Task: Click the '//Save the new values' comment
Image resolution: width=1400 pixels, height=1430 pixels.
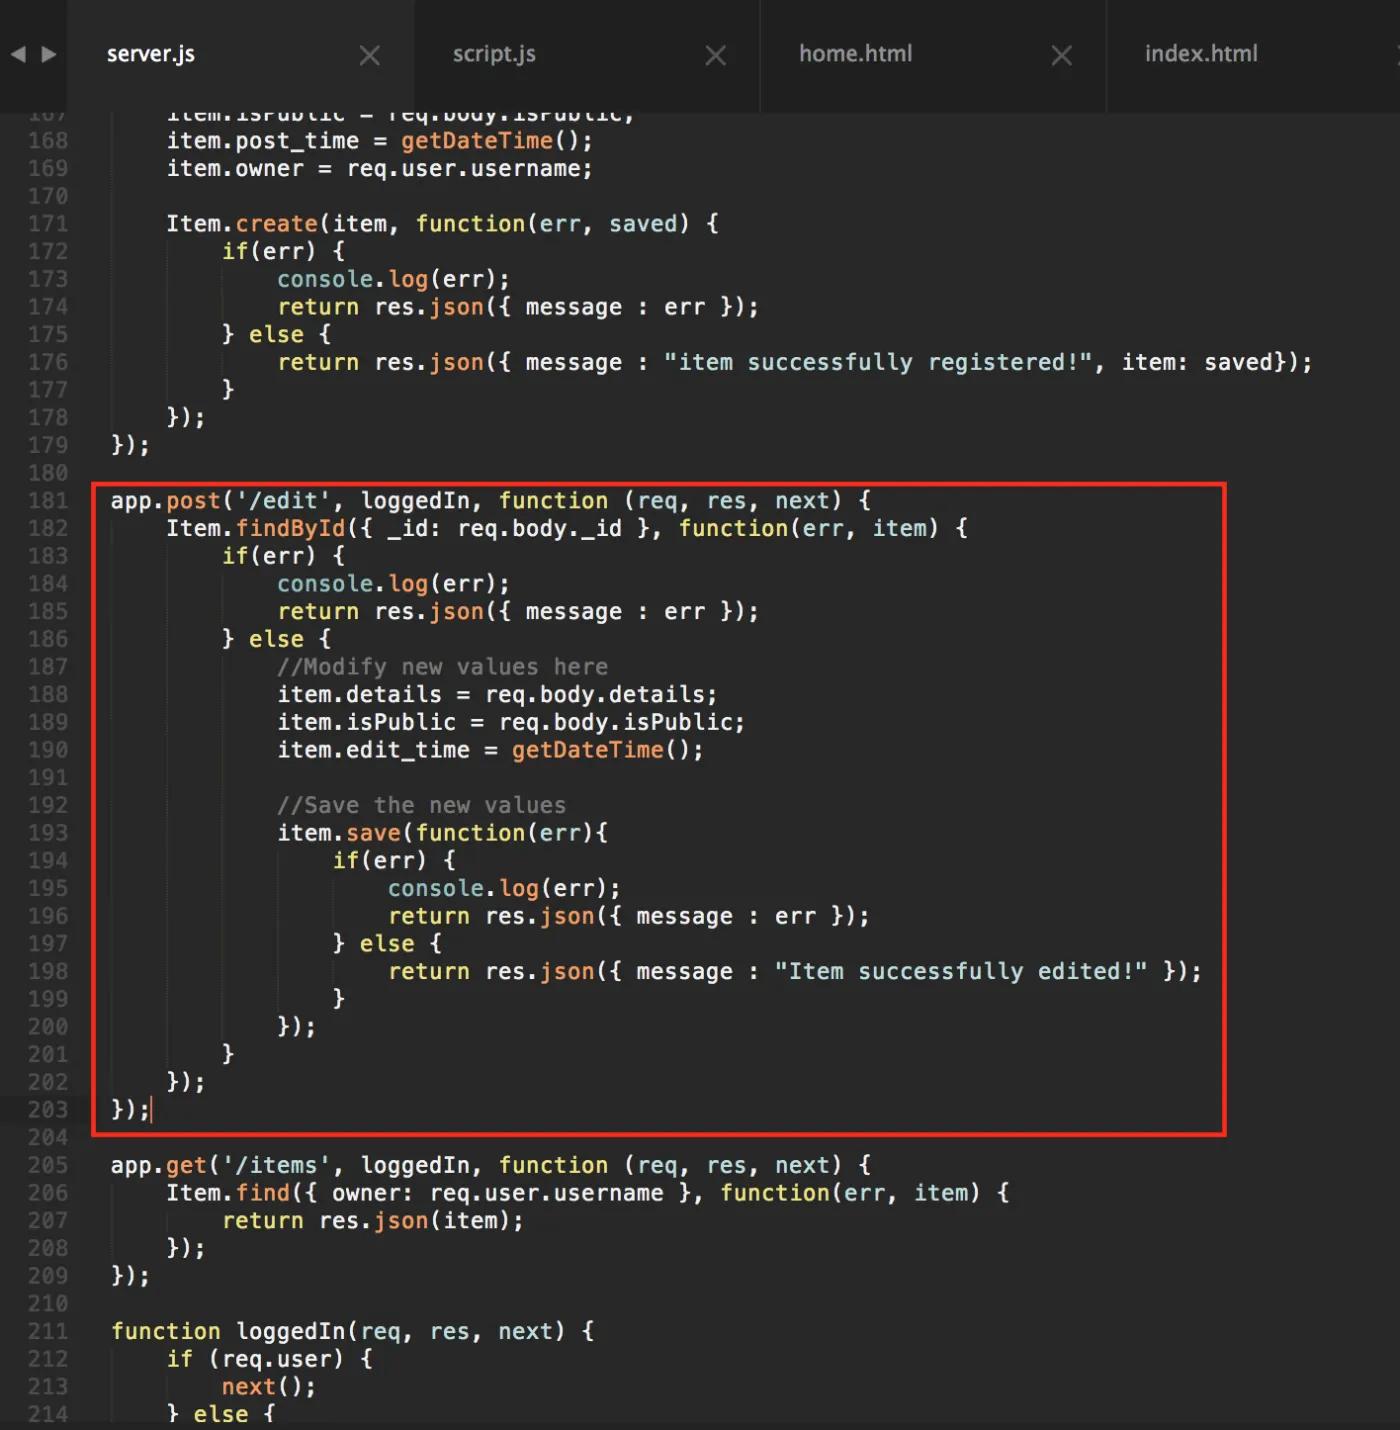Action: [422, 805]
